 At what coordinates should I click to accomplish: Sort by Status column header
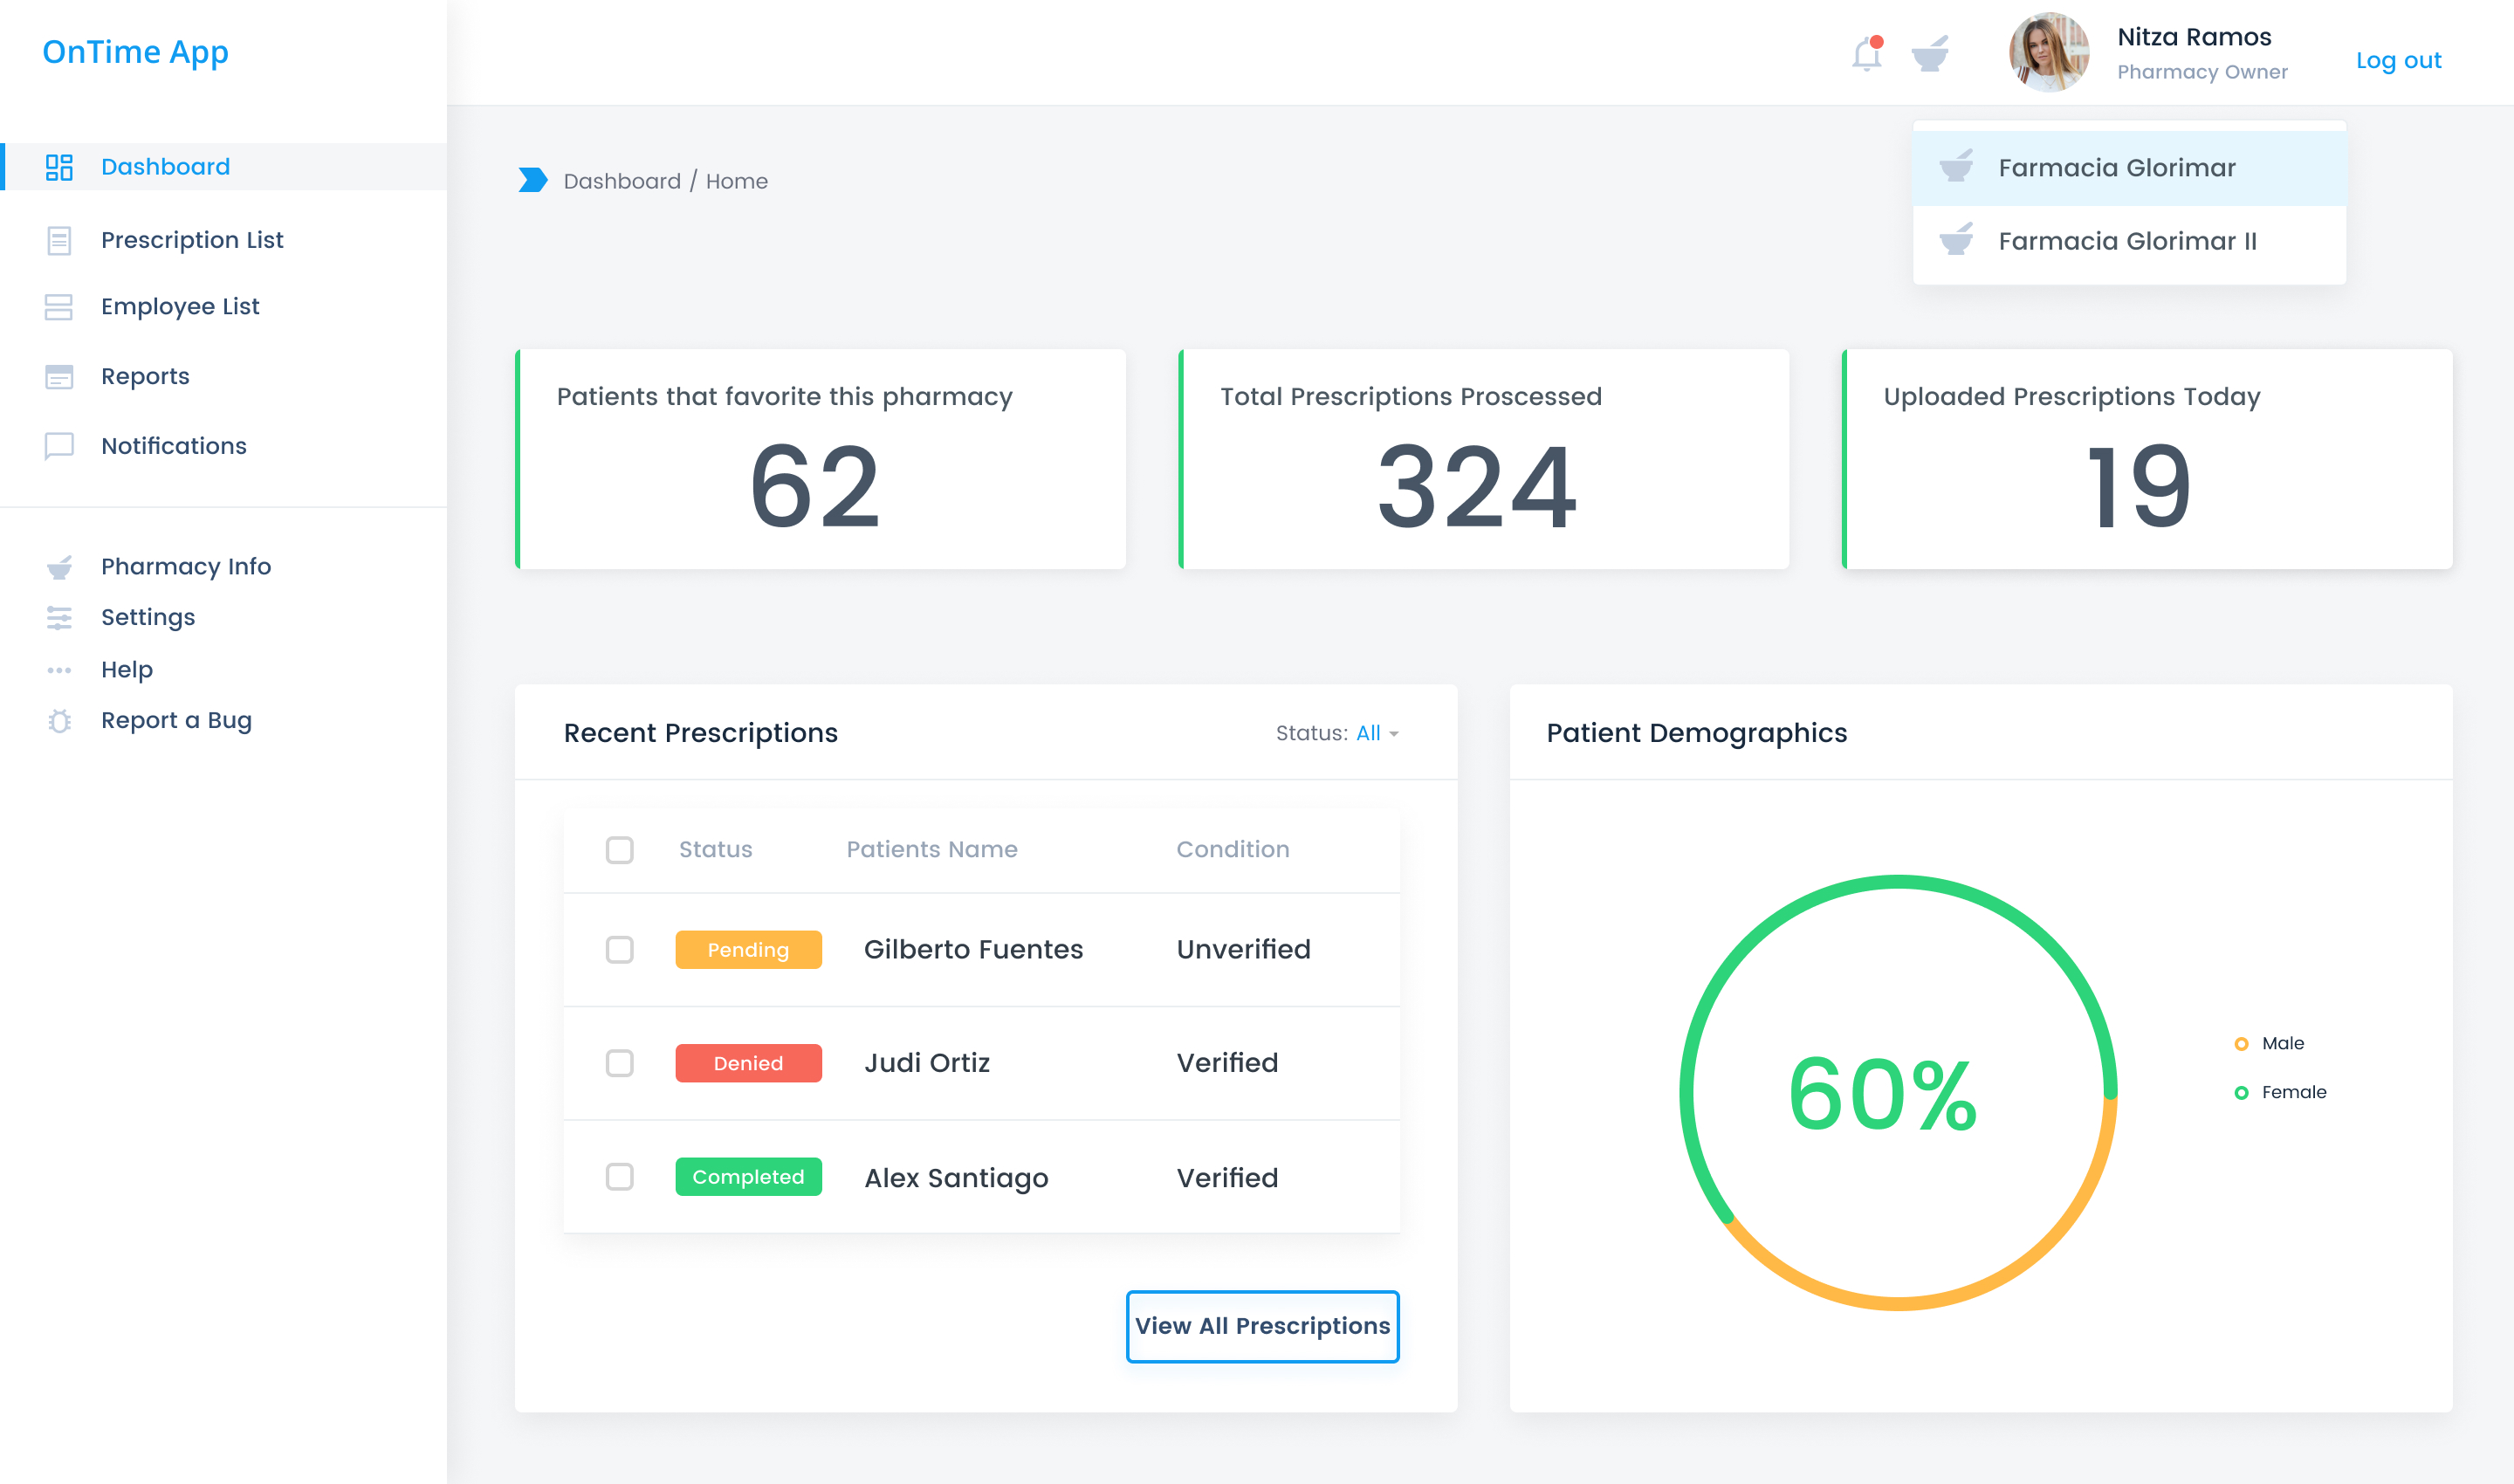coord(715,850)
